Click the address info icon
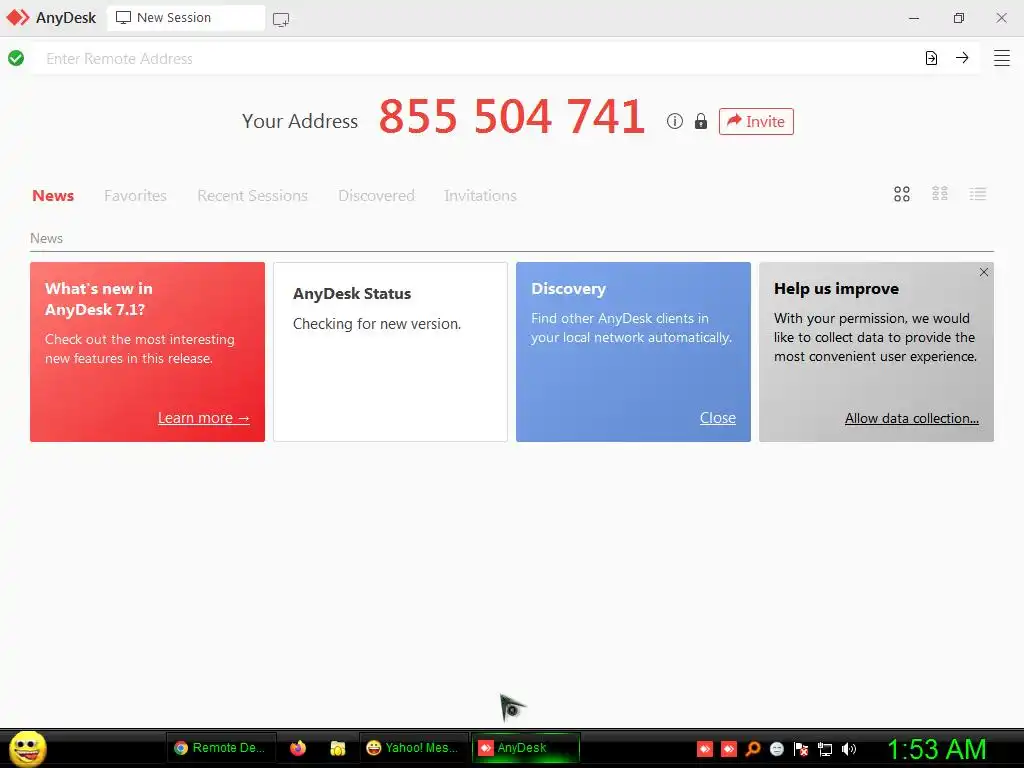The height and width of the screenshot is (768, 1024). click(x=675, y=121)
